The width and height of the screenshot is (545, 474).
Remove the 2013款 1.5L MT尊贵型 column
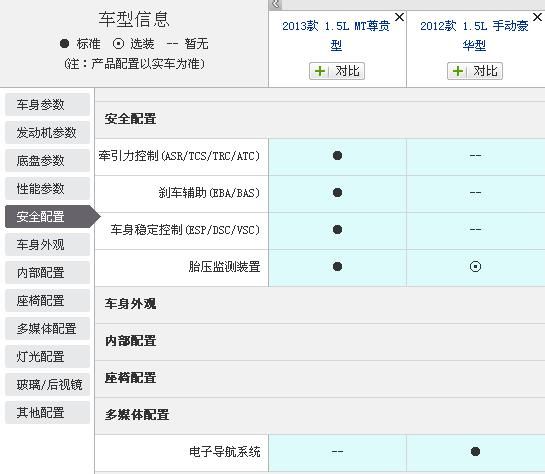(x=400, y=17)
